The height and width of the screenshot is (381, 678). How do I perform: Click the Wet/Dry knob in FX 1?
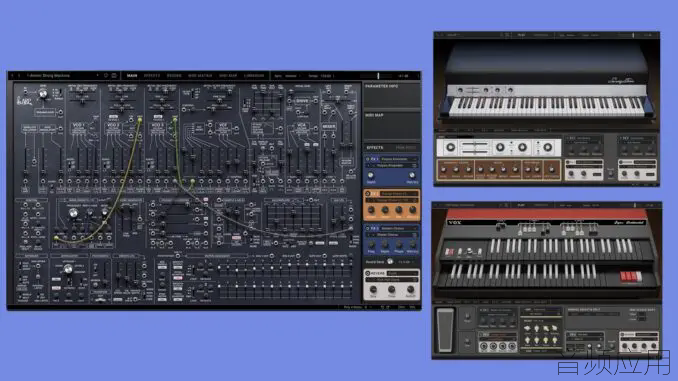(x=412, y=176)
